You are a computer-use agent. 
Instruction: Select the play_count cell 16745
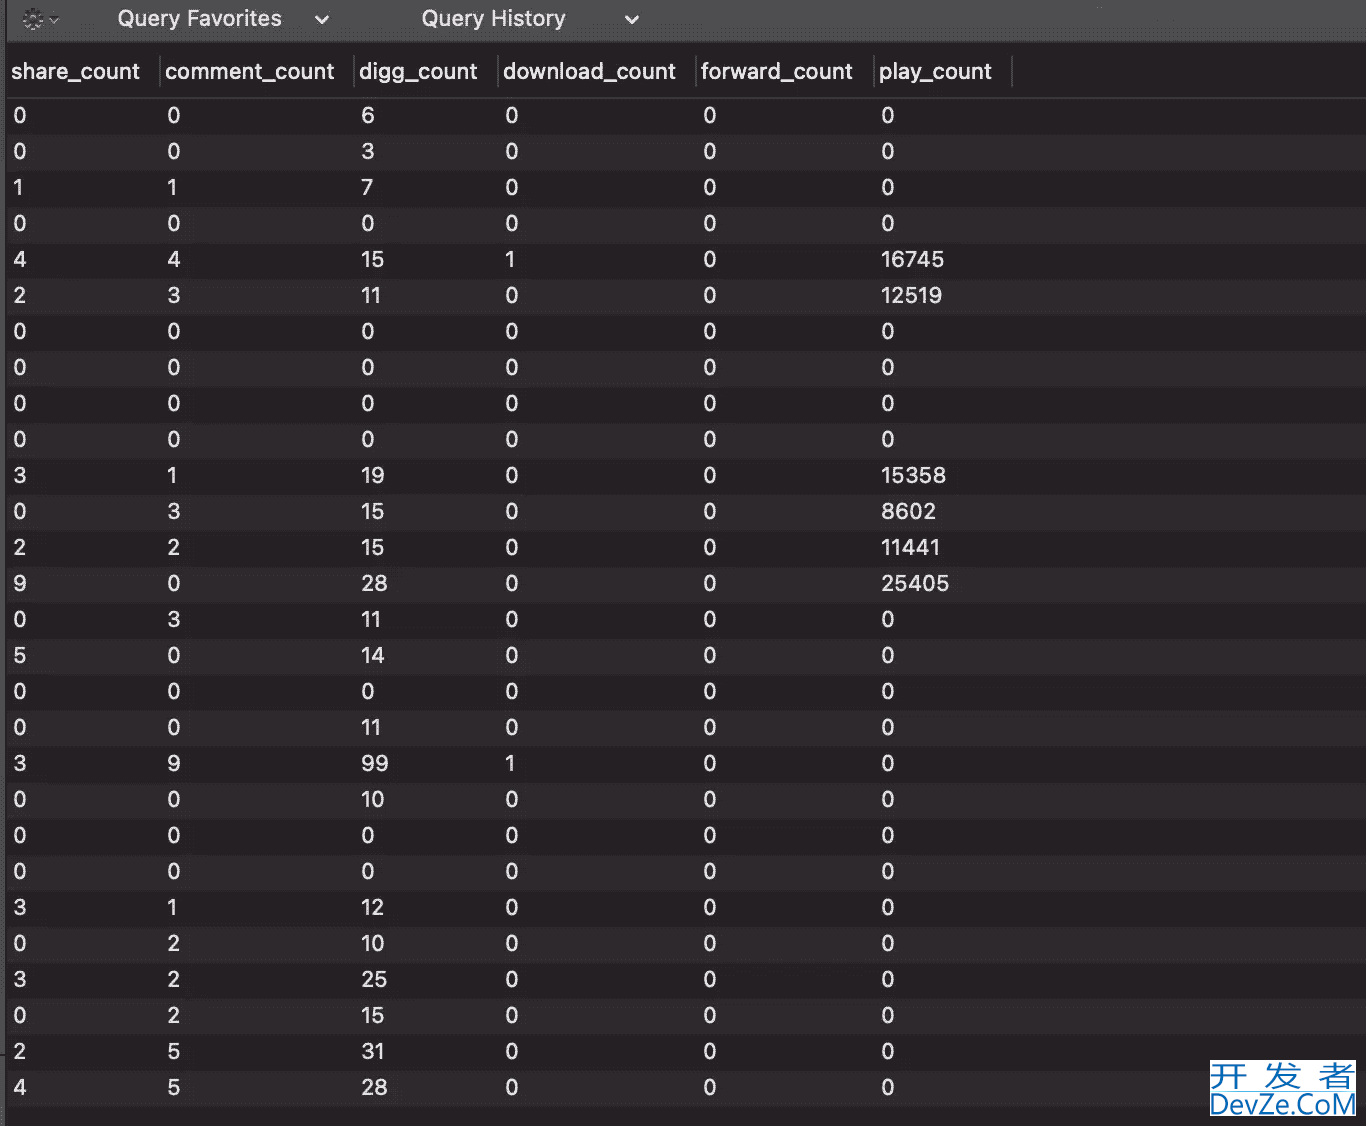pyautogui.click(x=912, y=260)
